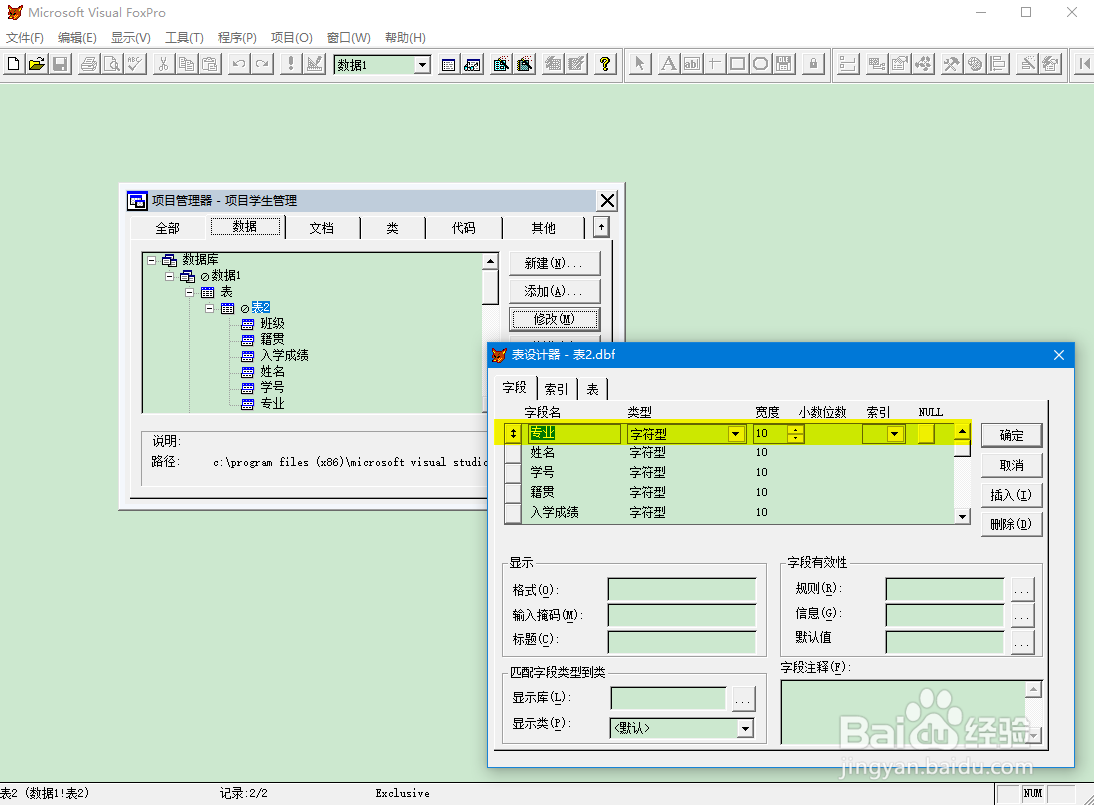Click the 格式(O) input field
Screen dimensions: 1094x805
click(682, 590)
